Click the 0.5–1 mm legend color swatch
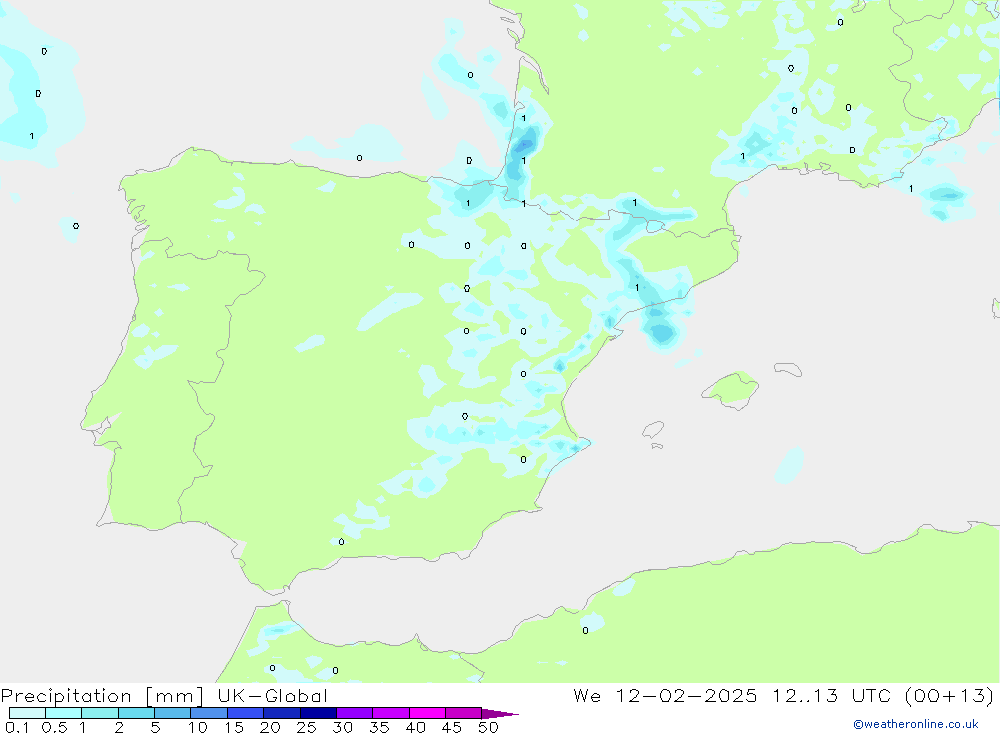 pyautogui.click(x=64, y=713)
